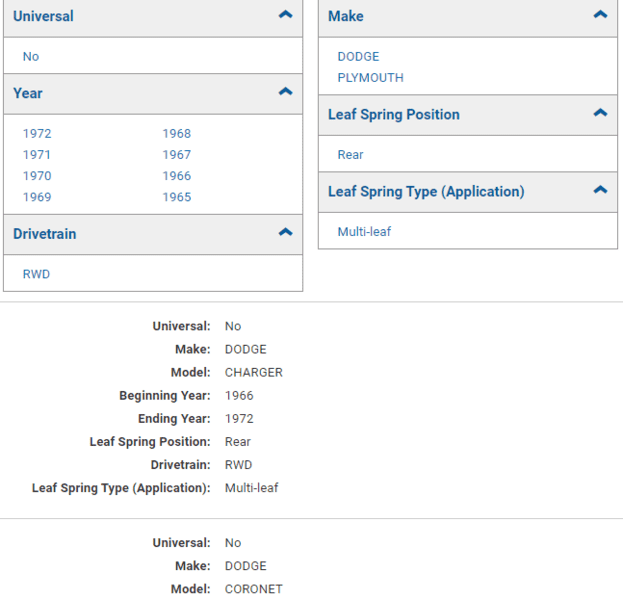Click the 'Beginning Year:' label
623x600 pixels.
pos(165,395)
